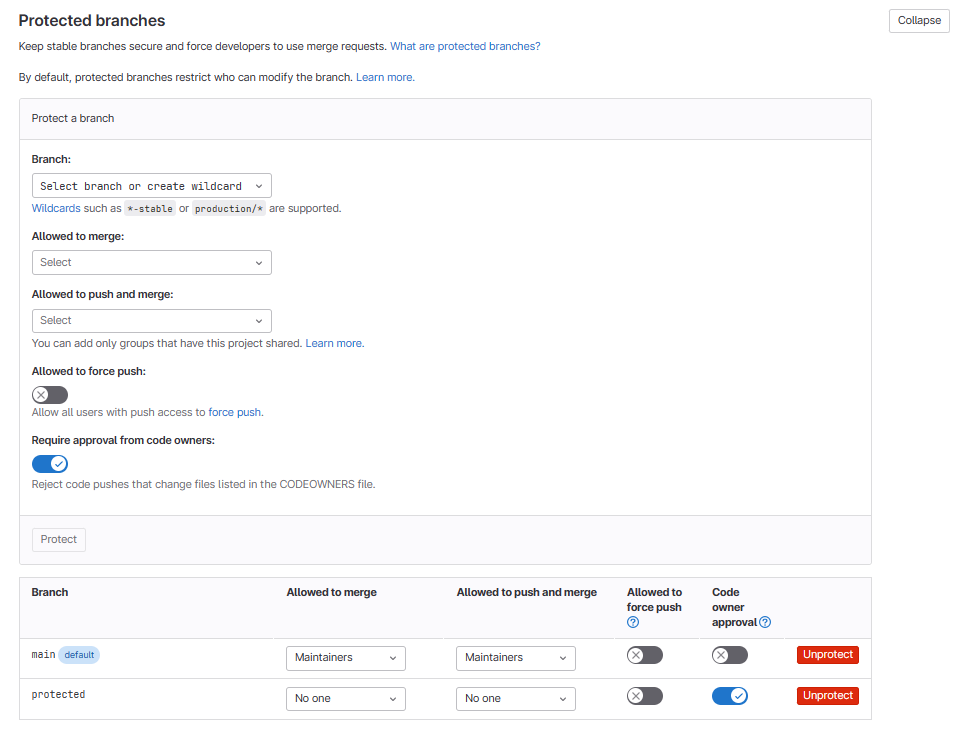Open the Allowed to push and merge Select dropdown

coord(151,321)
